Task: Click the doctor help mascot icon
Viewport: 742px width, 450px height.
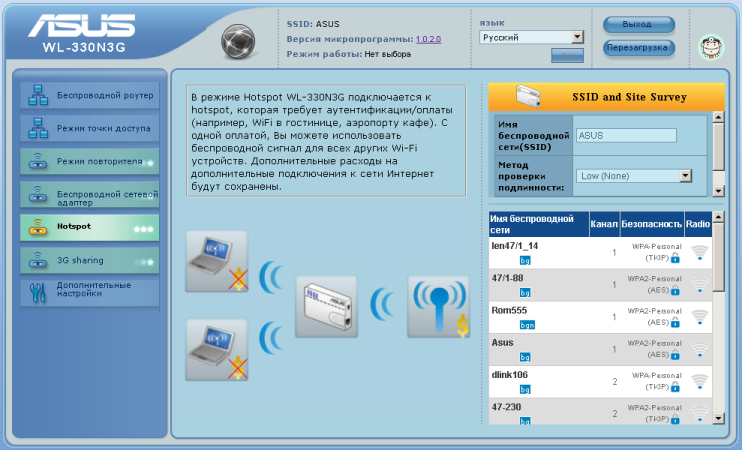Action: [712, 47]
